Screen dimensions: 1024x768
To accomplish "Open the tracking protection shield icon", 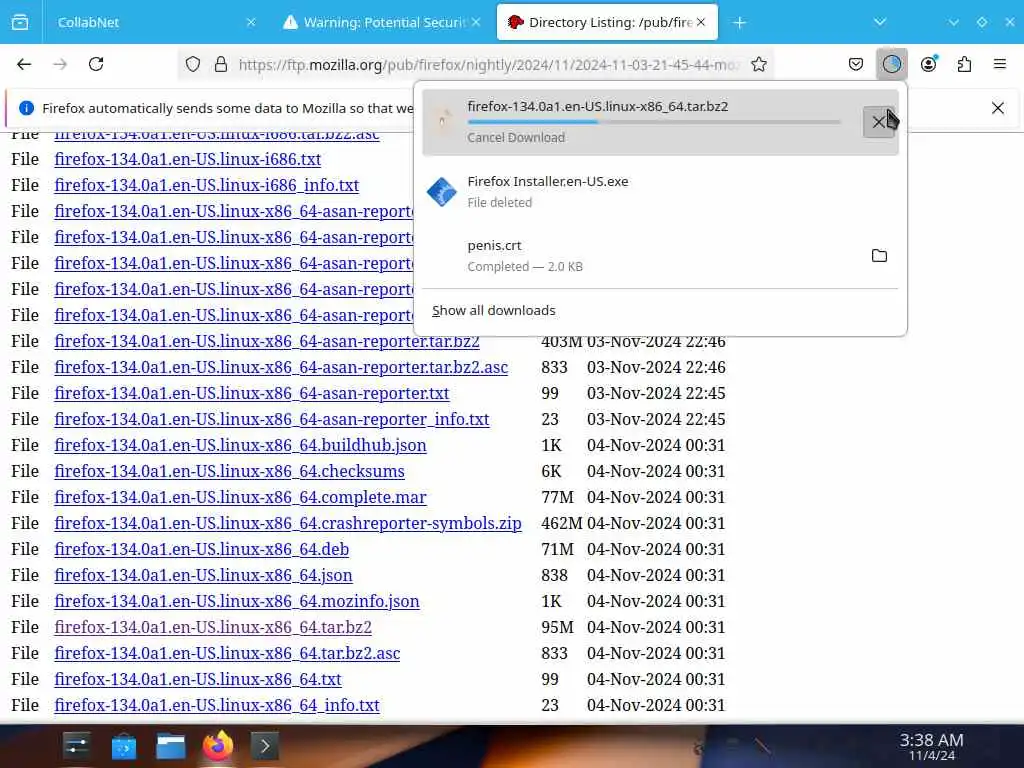I will point(193,64).
